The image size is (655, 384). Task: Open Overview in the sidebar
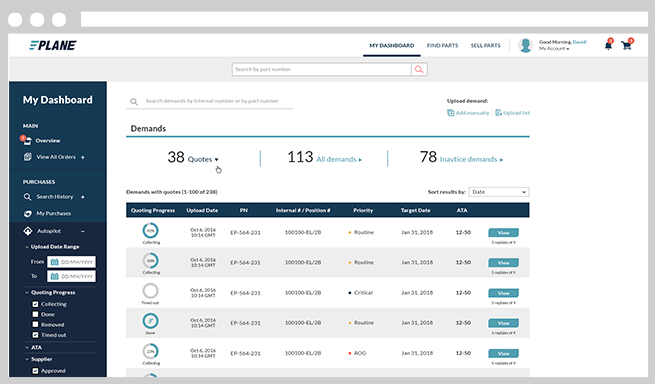tap(48, 141)
